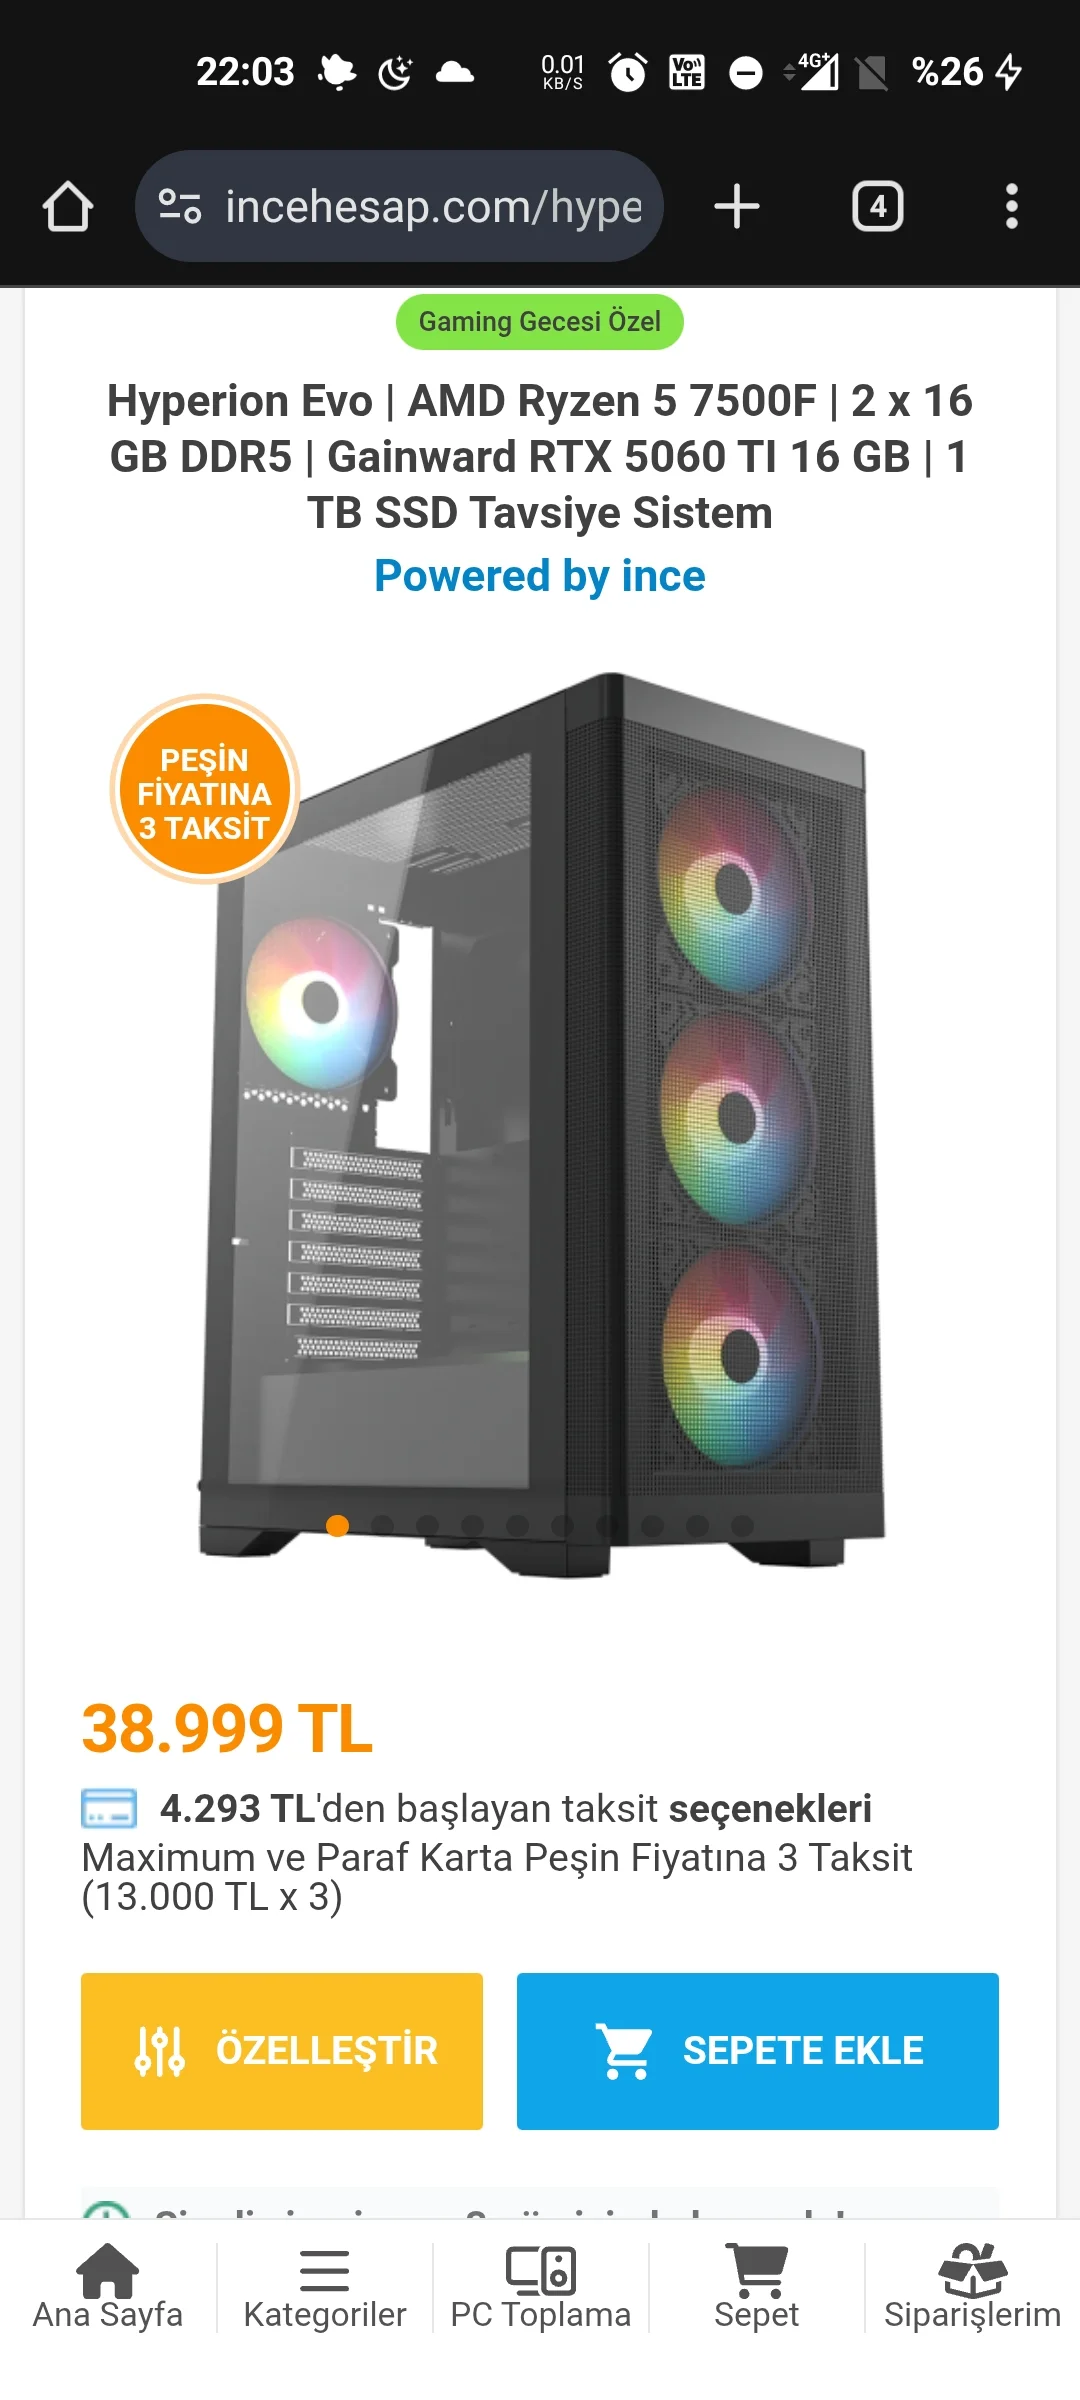Select the first orange carousel dot
The image size is (1080, 2400).
pyautogui.click(x=338, y=1526)
